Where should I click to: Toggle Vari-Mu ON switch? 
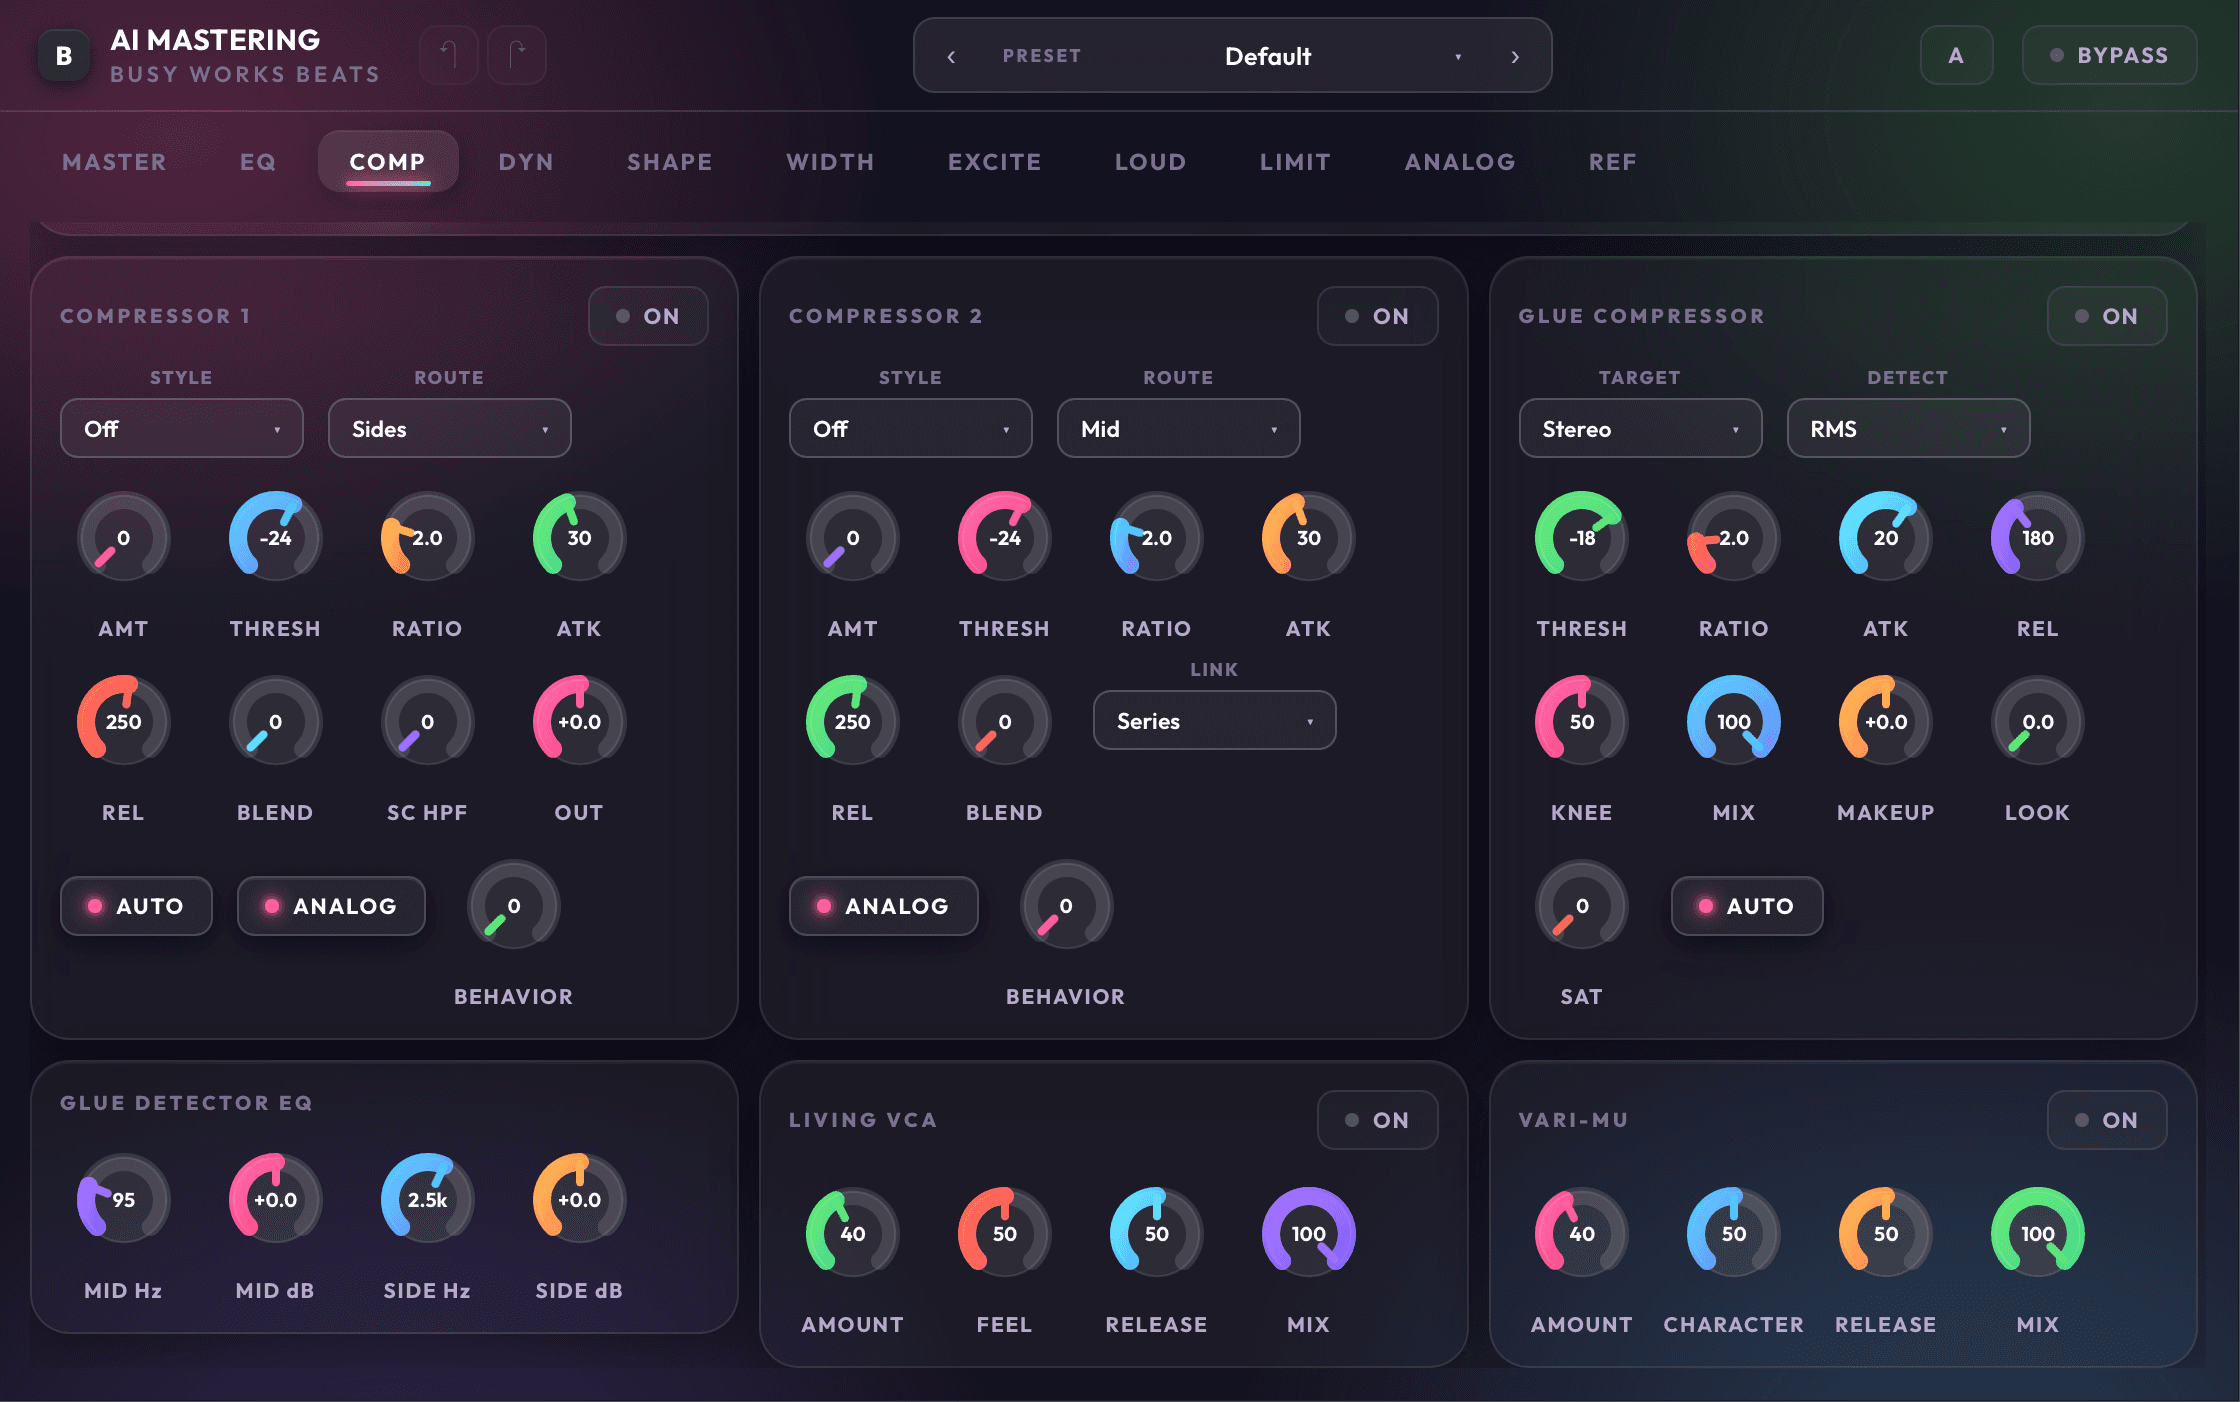(2107, 1120)
